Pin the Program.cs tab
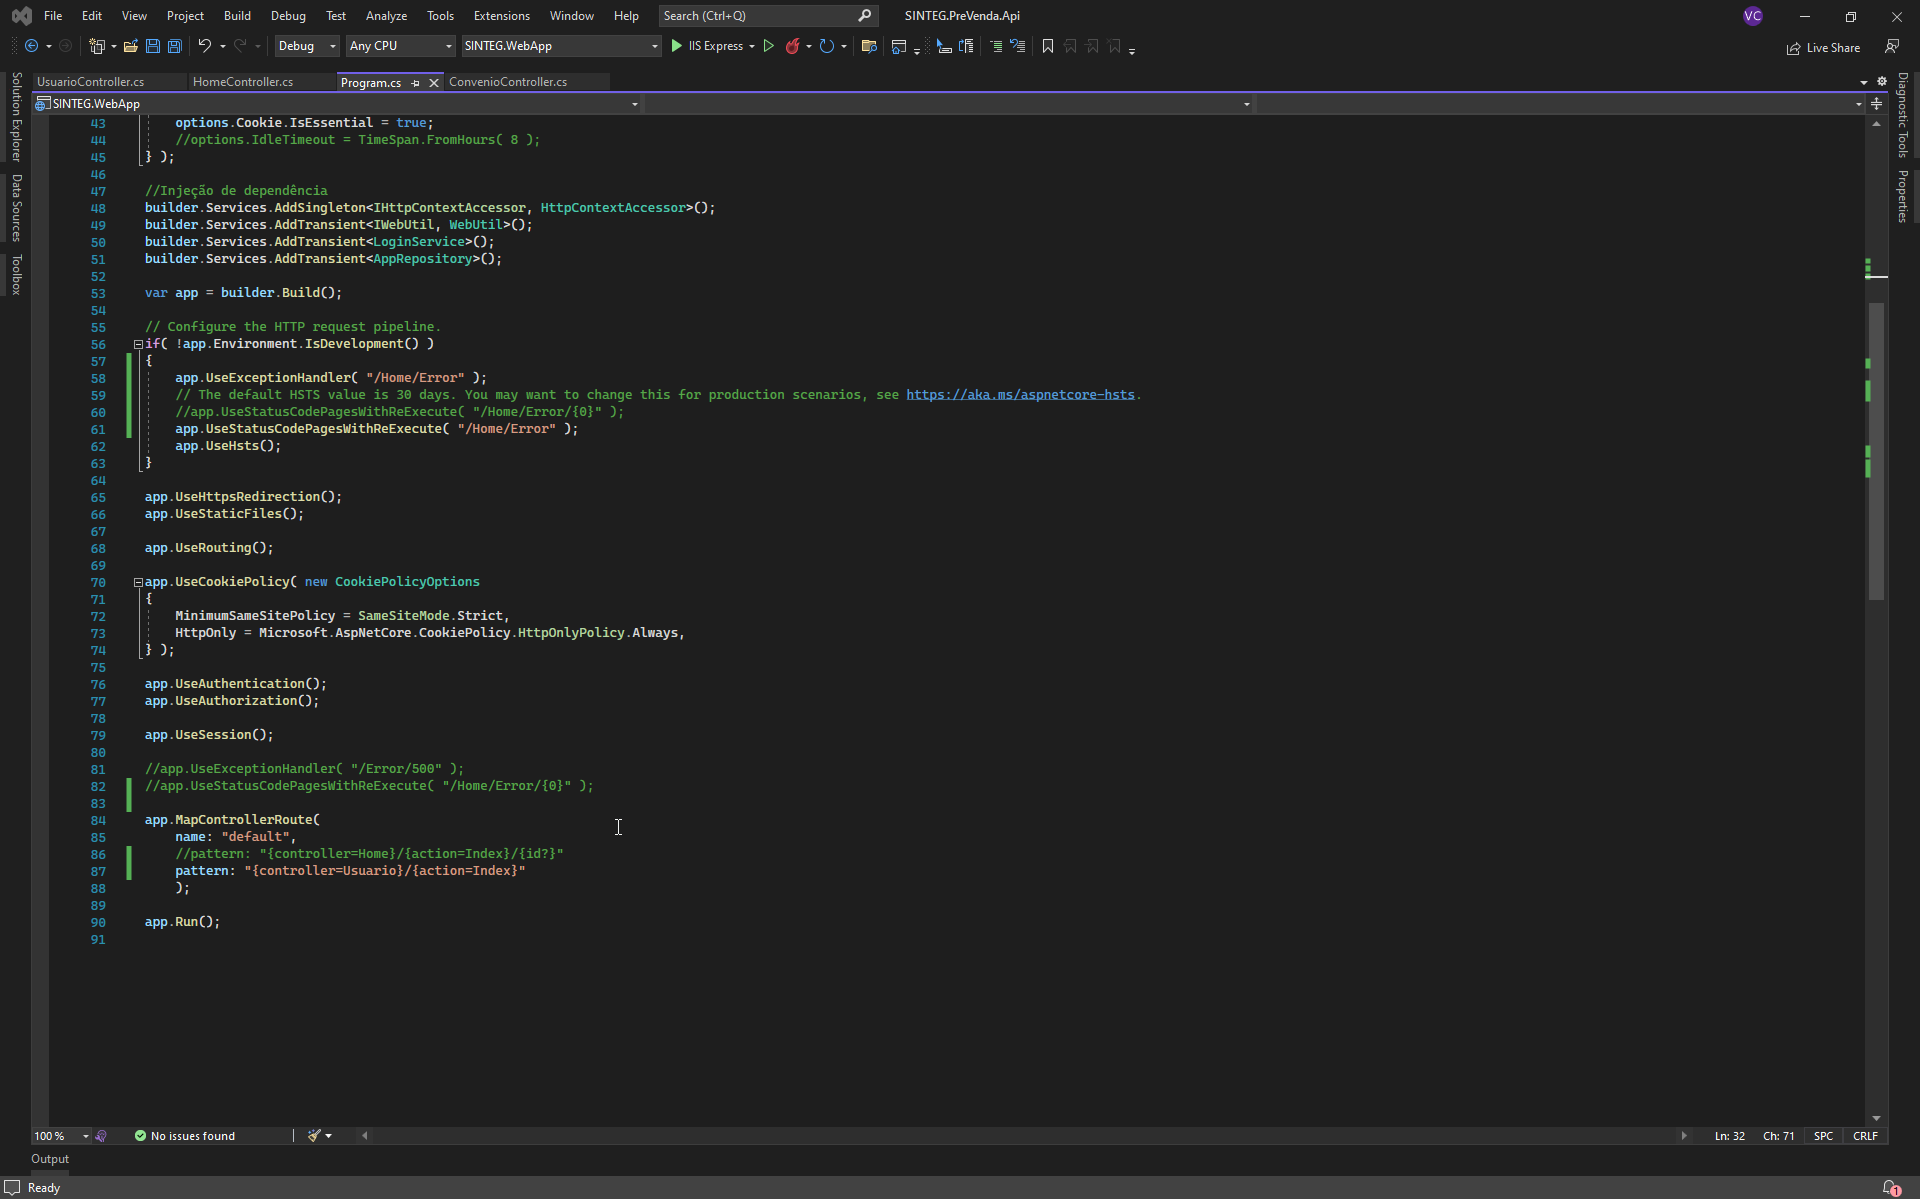 point(416,83)
